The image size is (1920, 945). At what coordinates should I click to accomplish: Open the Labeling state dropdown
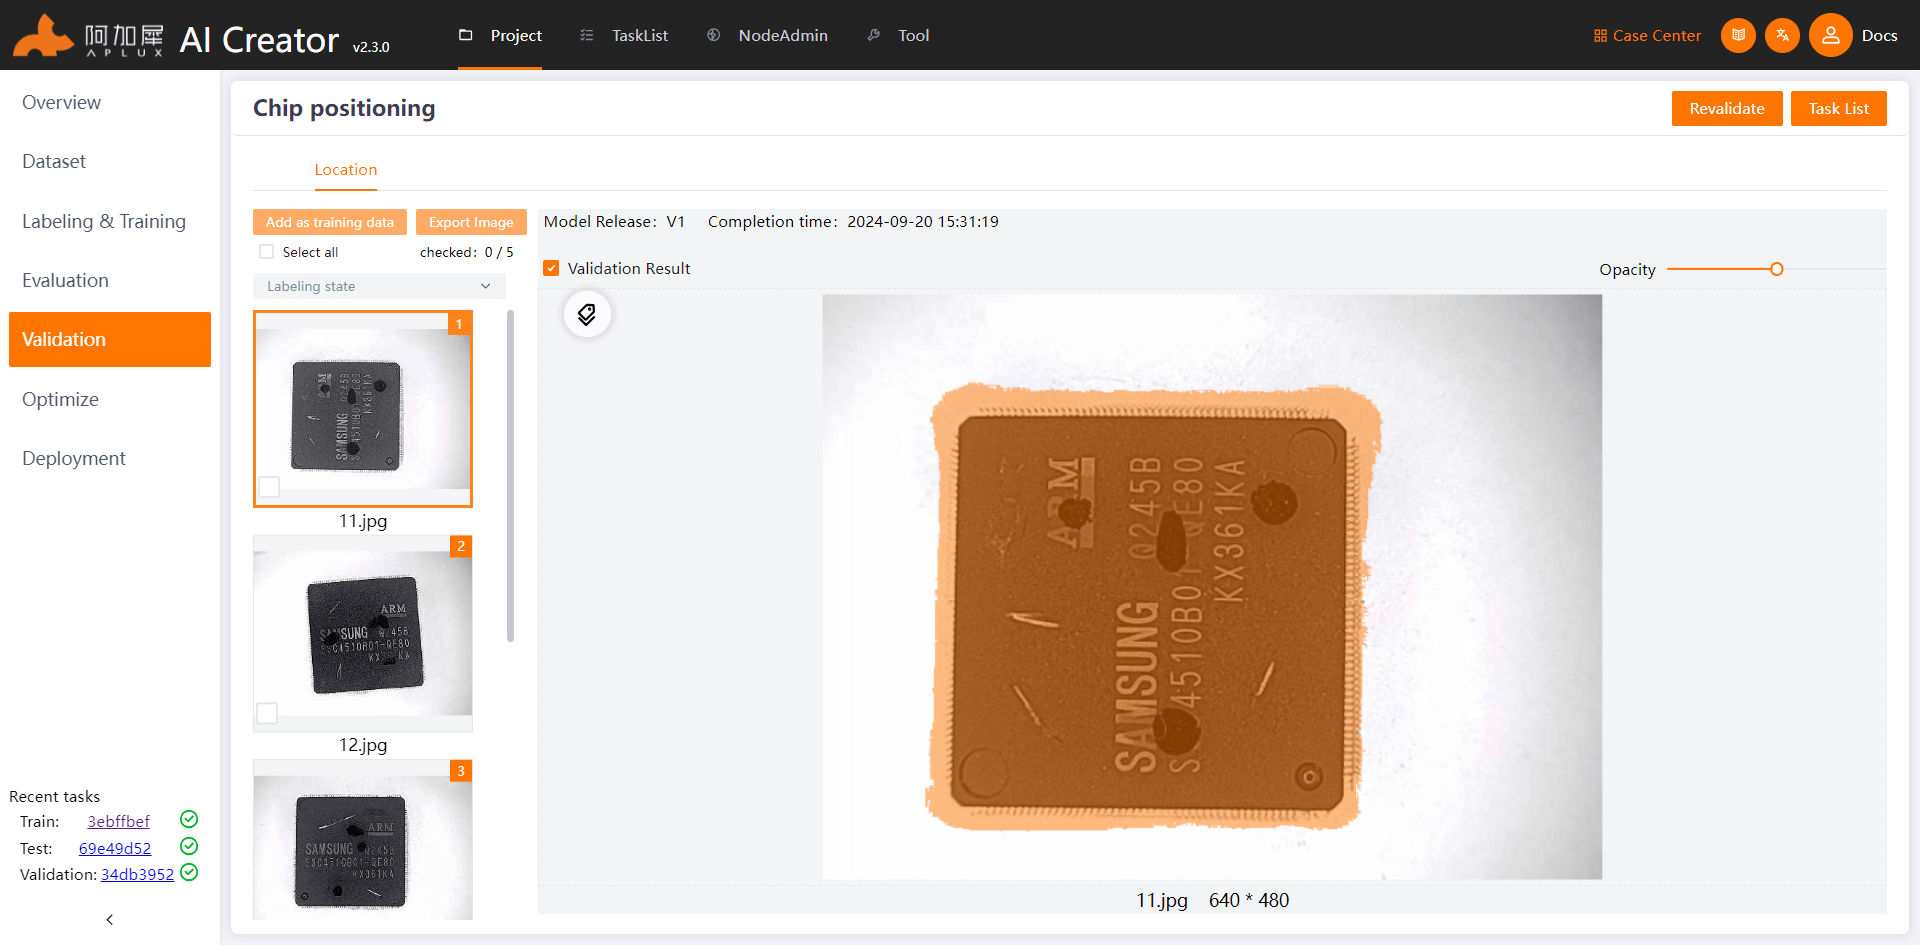click(379, 286)
